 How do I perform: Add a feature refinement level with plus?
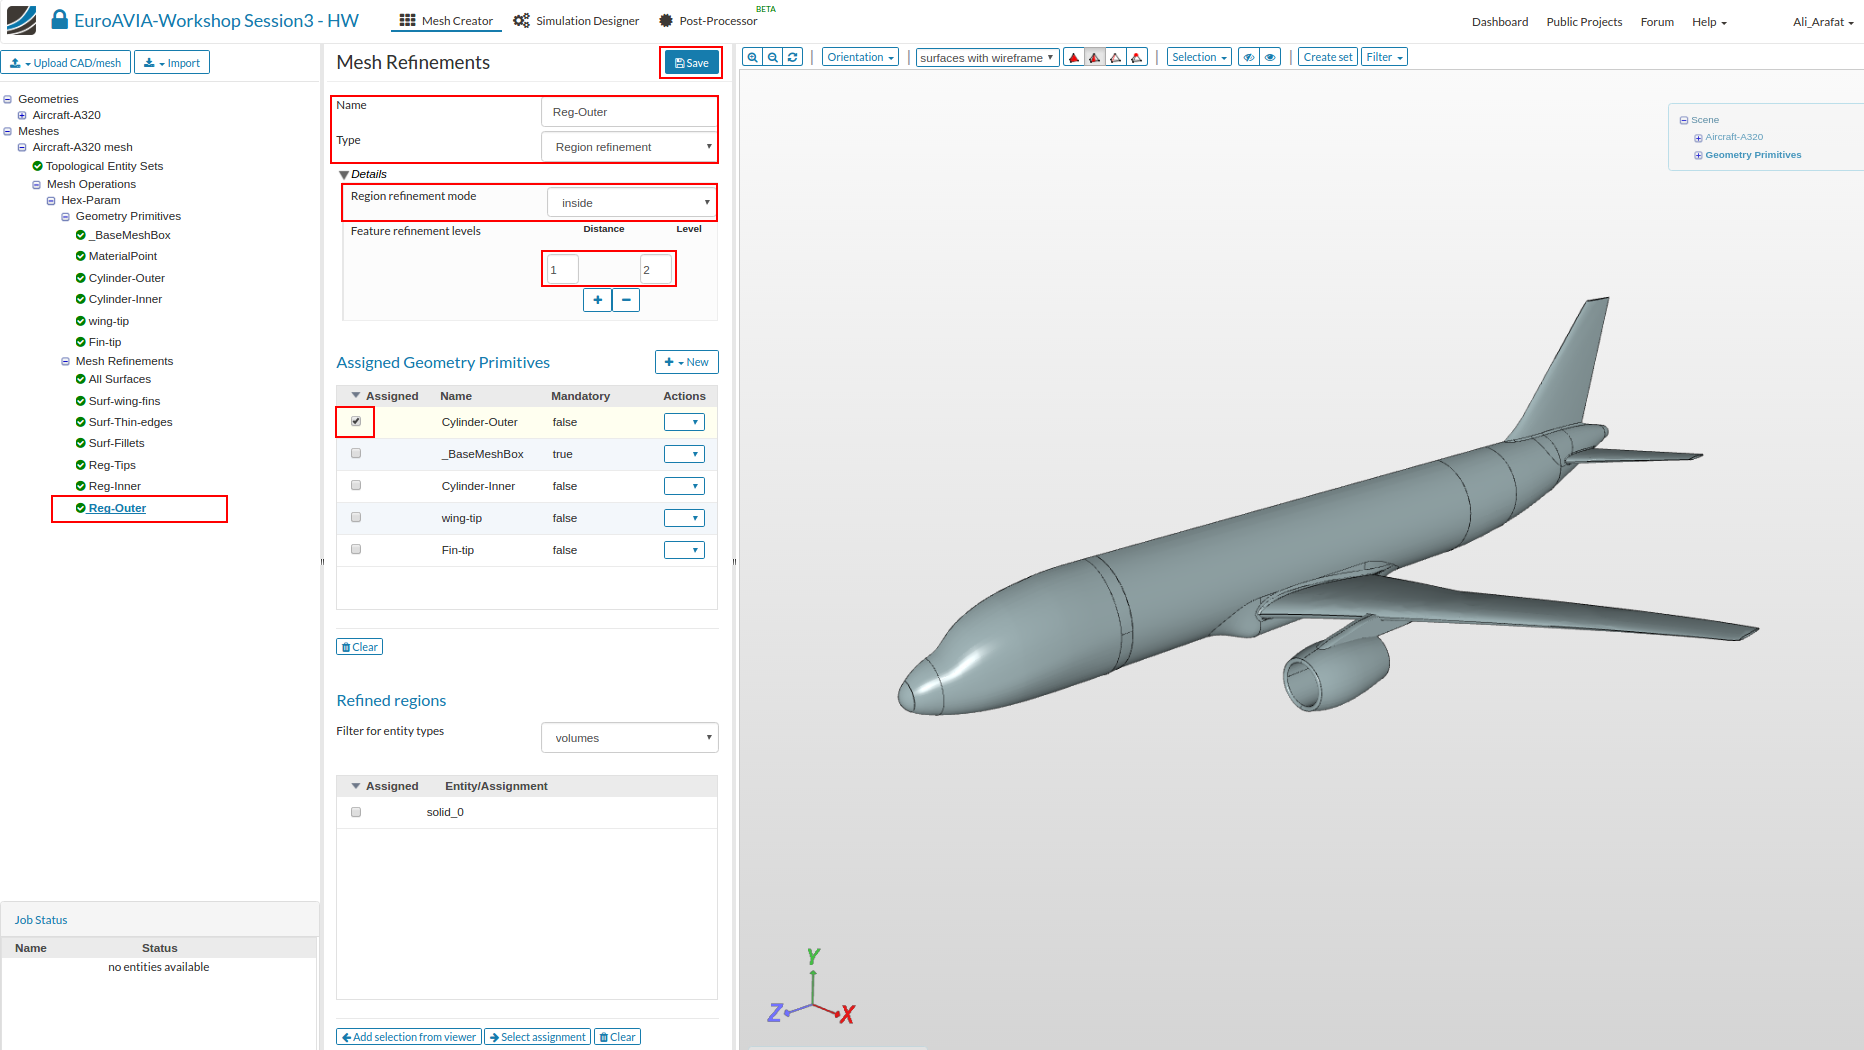[598, 300]
